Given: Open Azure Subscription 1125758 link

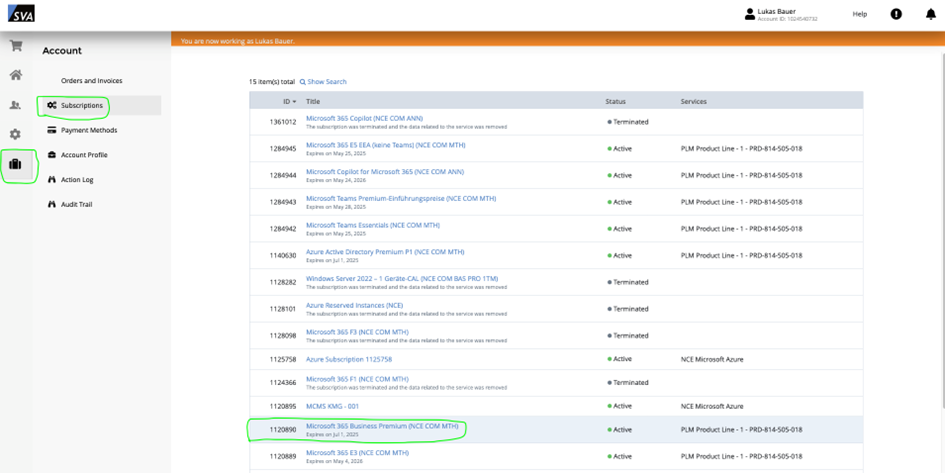Looking at the screenshot, I should click(349, 359).
